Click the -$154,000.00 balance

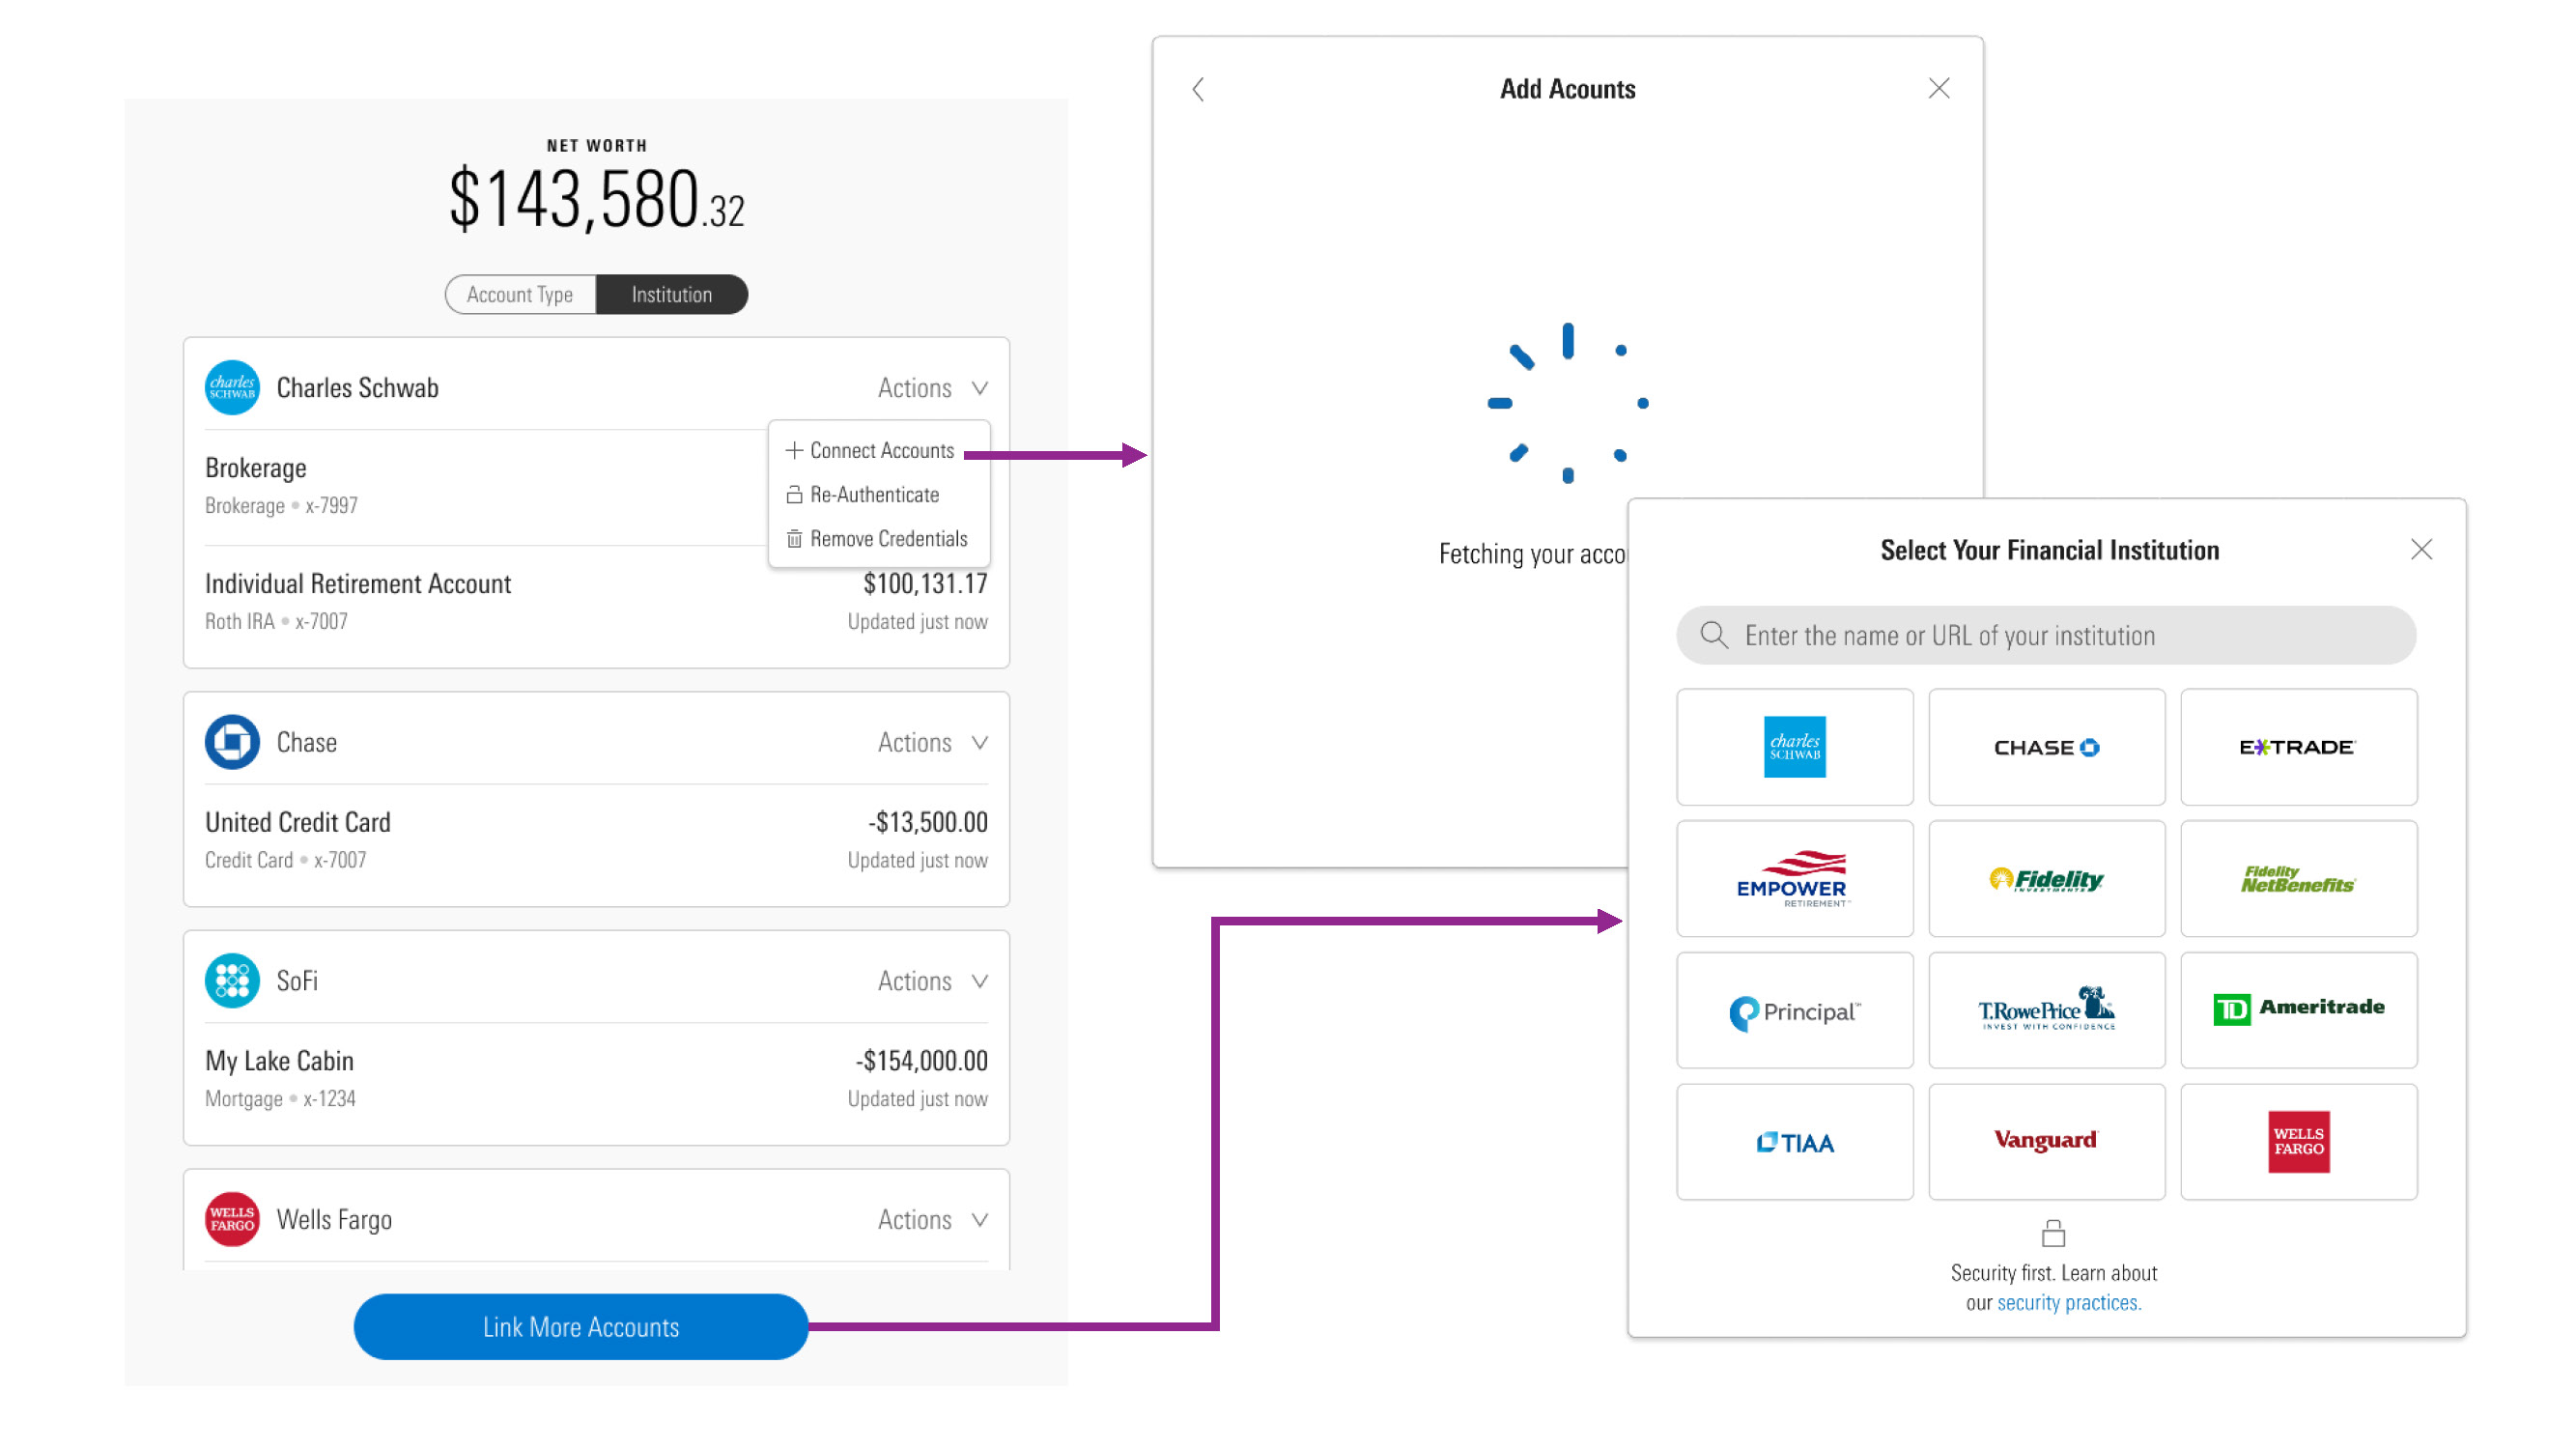point(921,1061)
